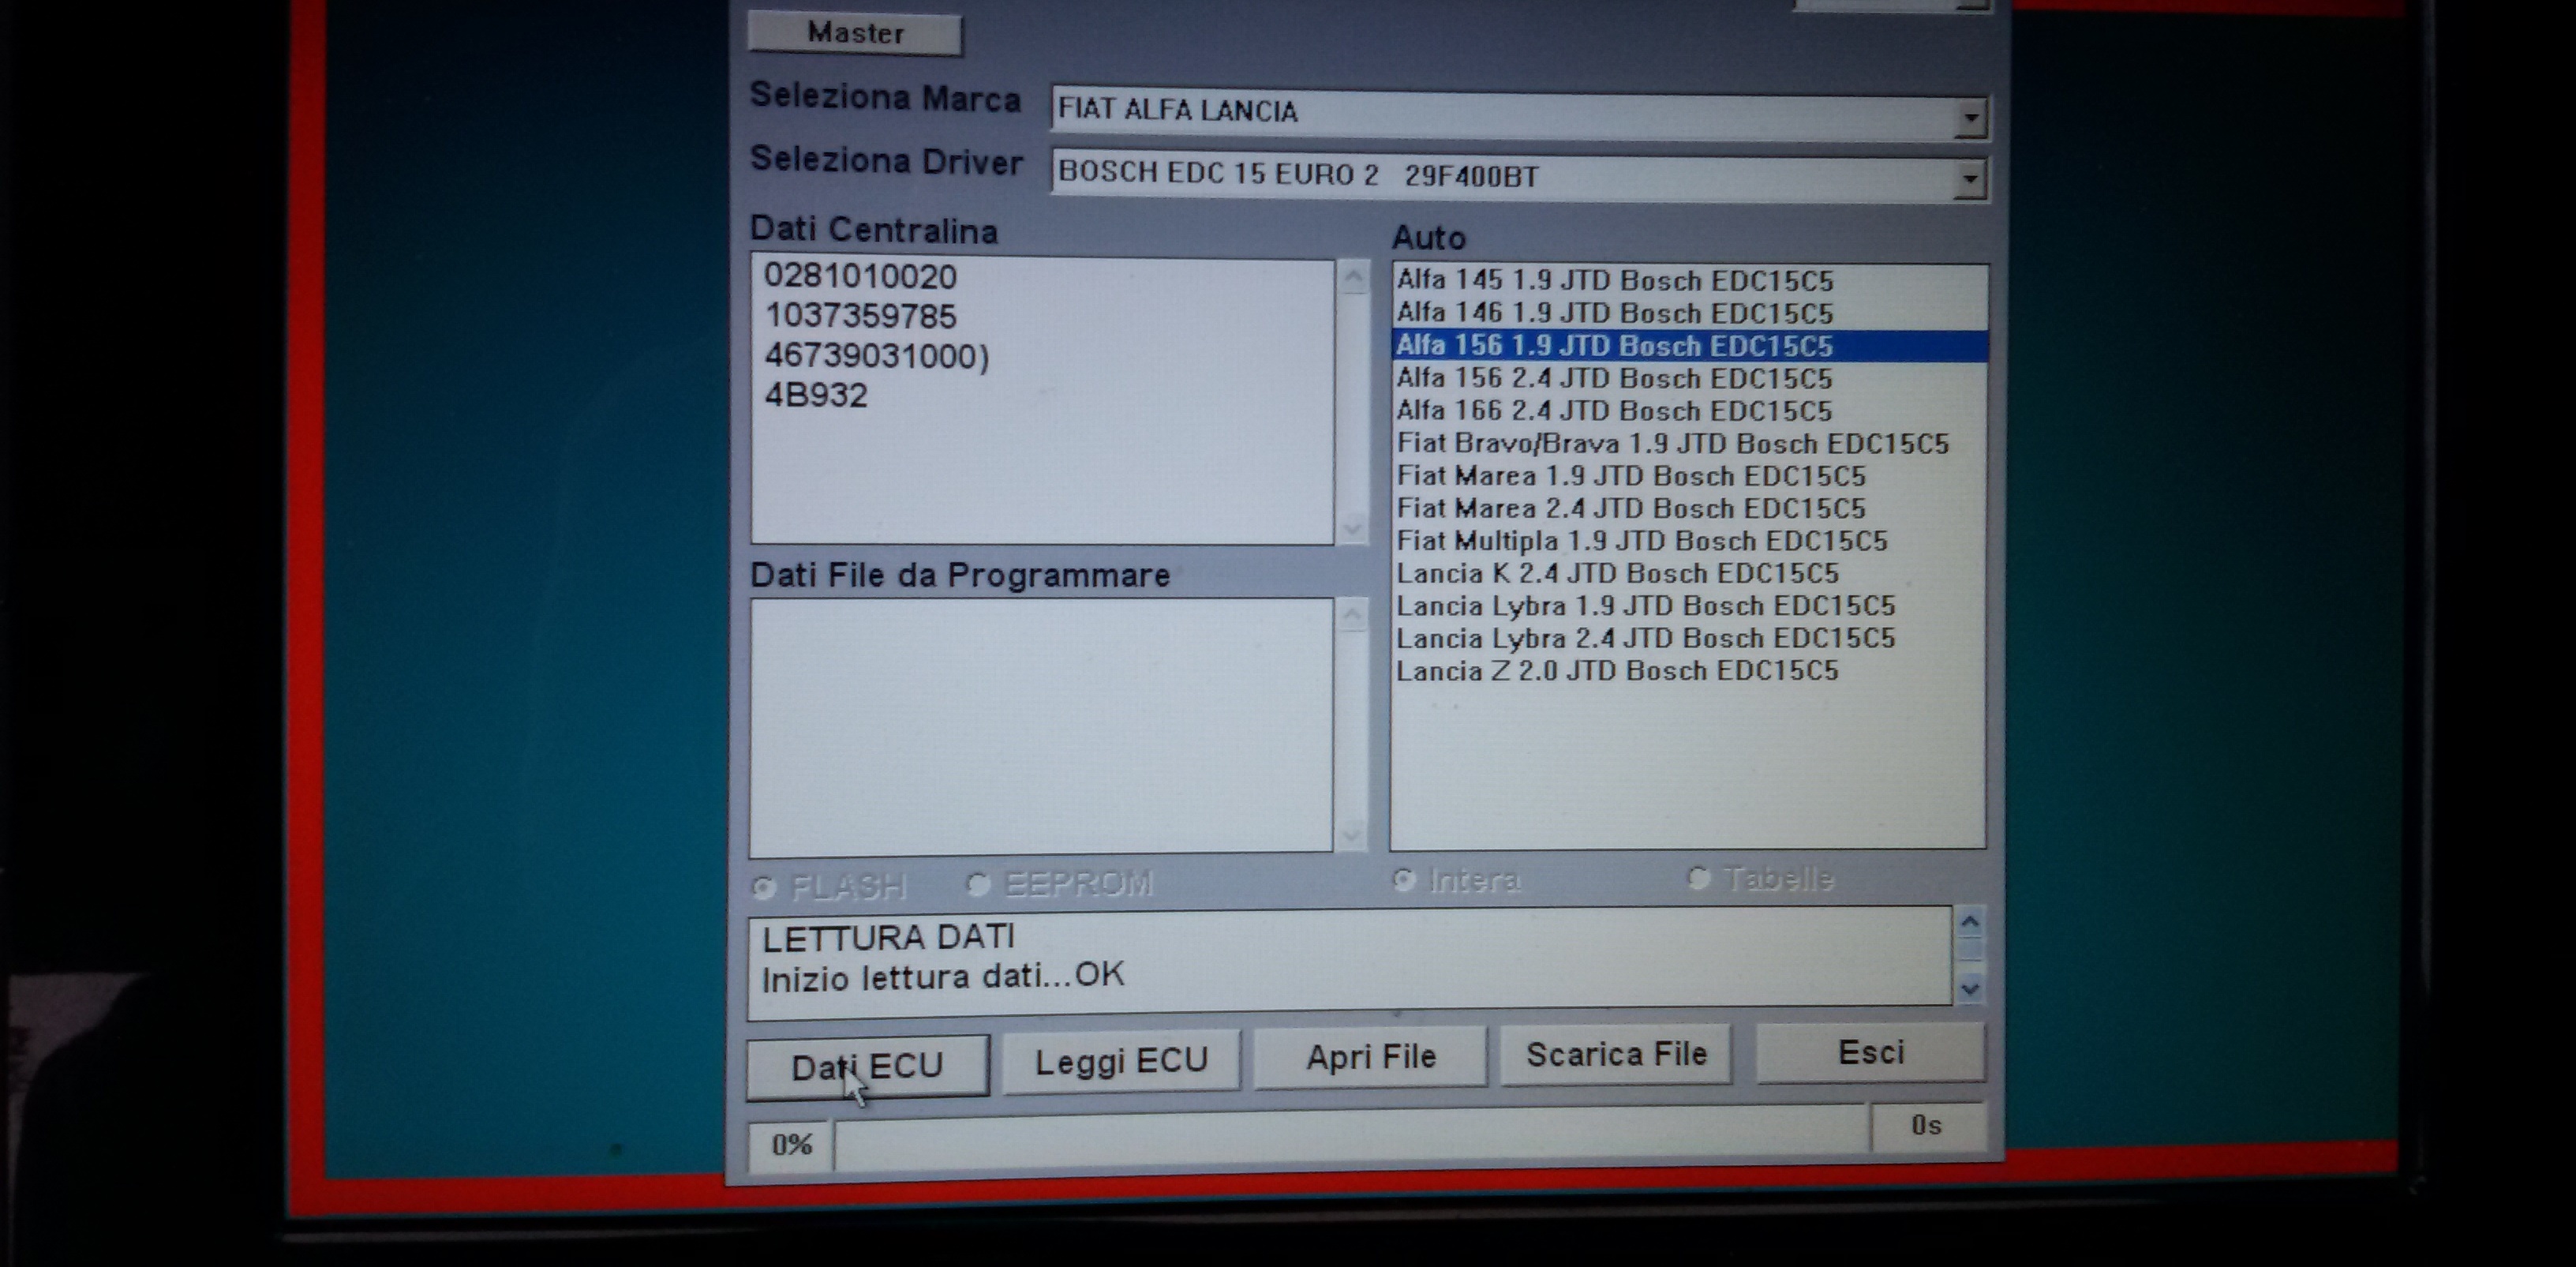The image size is (2576, 1267).
Task: Select Alfa 146 1.9 JTD Bosch EDC15C5
Action: [1688, 313]
